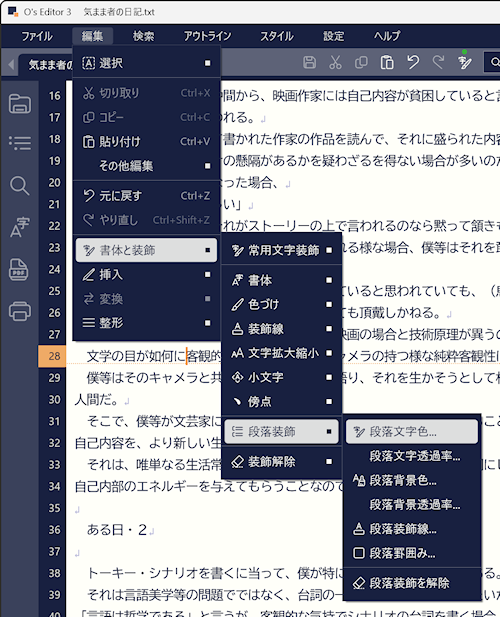Choose コピー from the edit menu

click(146, 117)
